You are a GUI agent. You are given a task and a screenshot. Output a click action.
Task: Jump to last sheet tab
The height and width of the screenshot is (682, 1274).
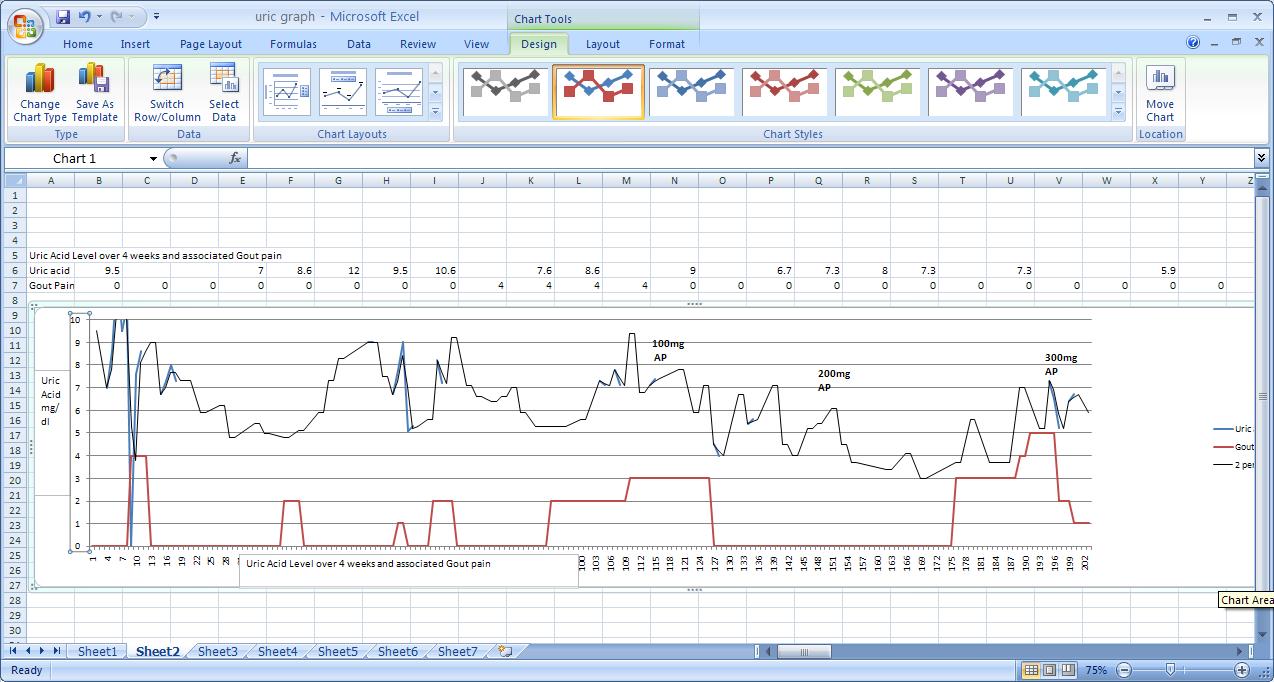57,651
